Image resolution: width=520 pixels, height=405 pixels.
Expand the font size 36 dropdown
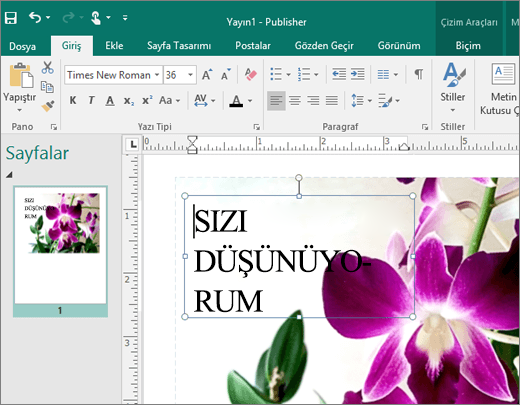pos(190,75)
